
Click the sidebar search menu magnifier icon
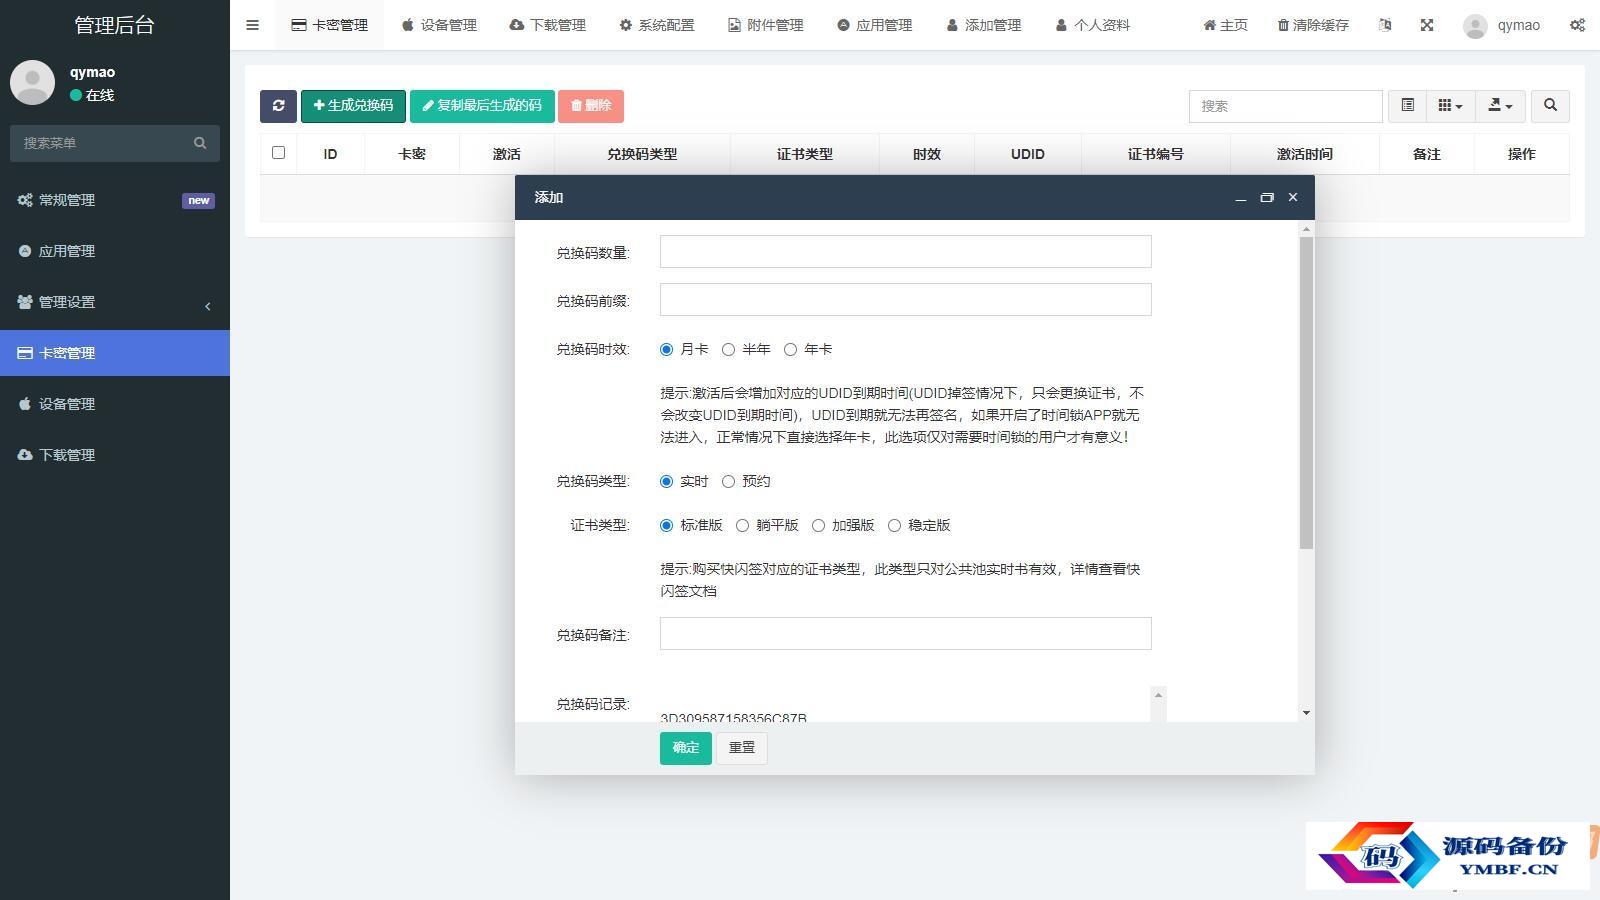click(x=200, y=143)
